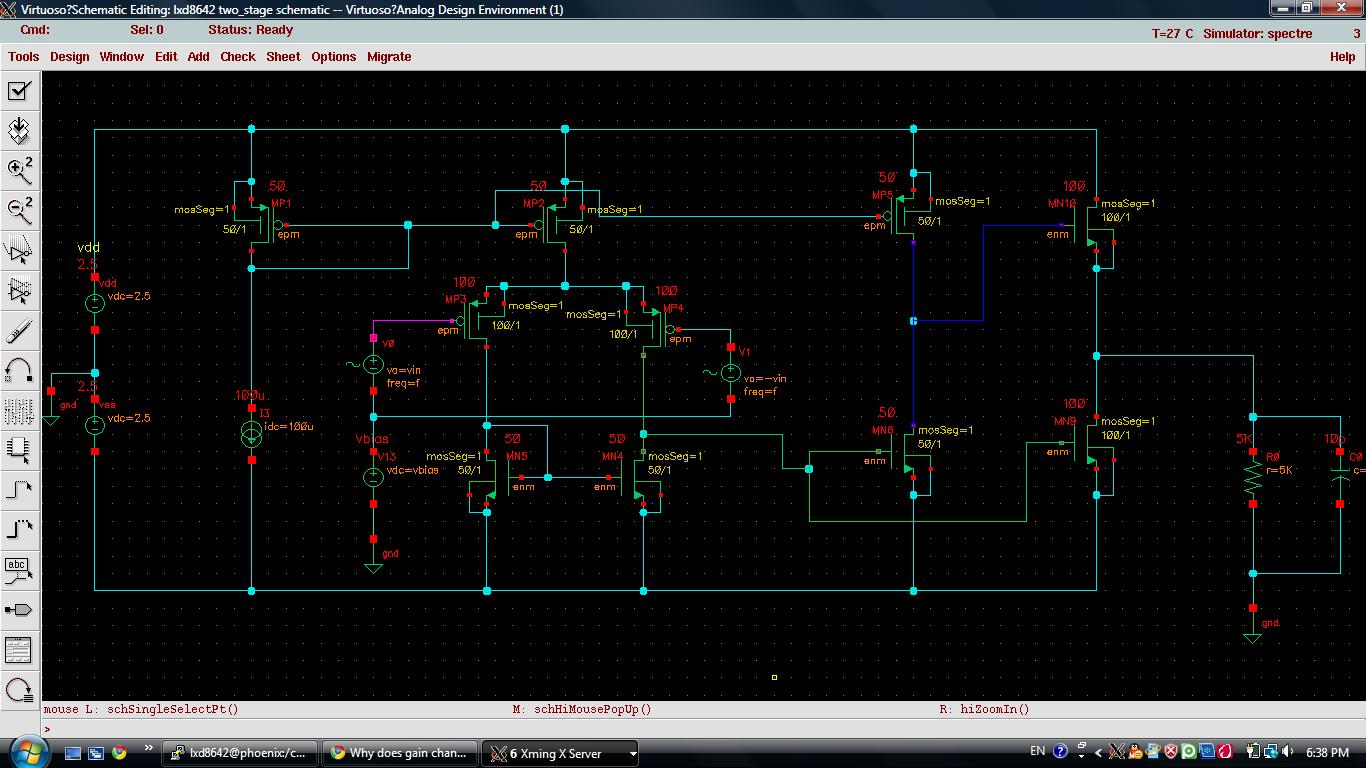Click the Repeat icon at toolbar bottom

click(x=19, y=690)
